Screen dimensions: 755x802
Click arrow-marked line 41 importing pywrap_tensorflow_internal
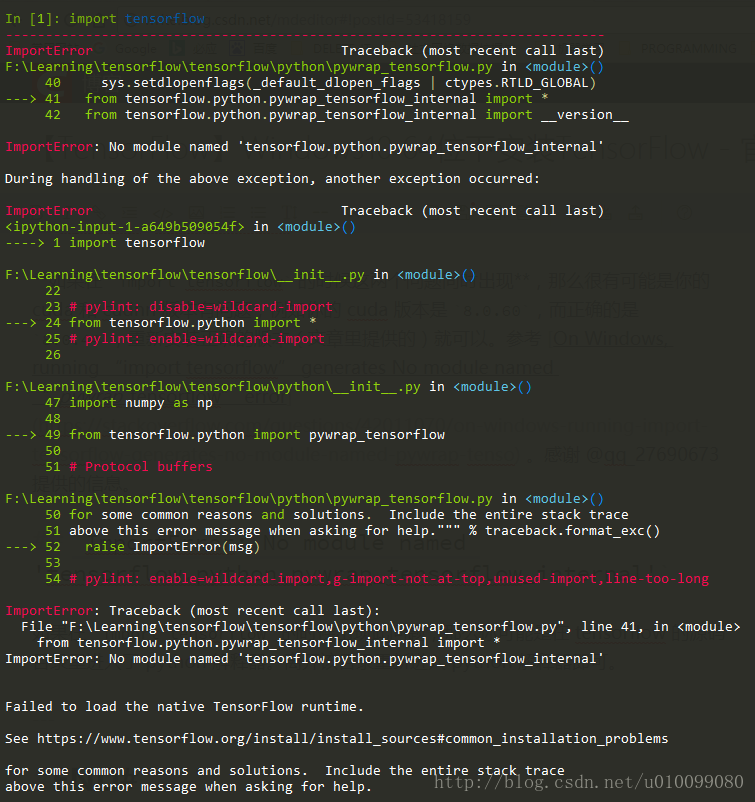[277, 99]
